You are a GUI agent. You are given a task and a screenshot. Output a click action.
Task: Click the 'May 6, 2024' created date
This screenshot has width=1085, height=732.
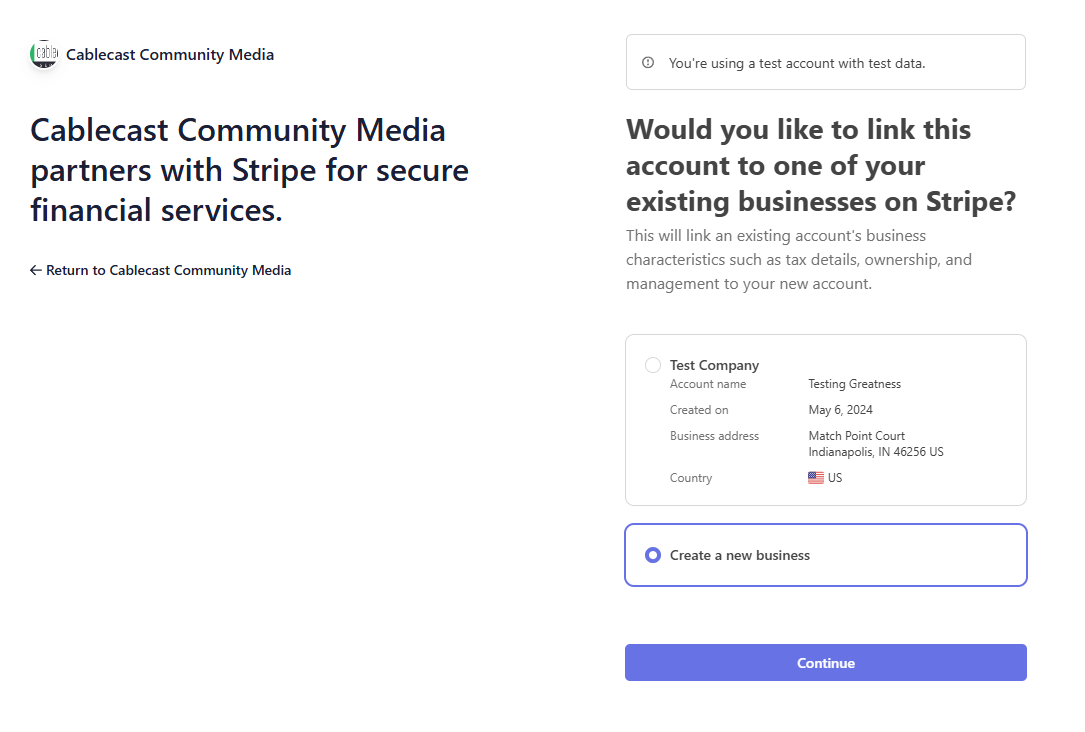click(840, 410)
